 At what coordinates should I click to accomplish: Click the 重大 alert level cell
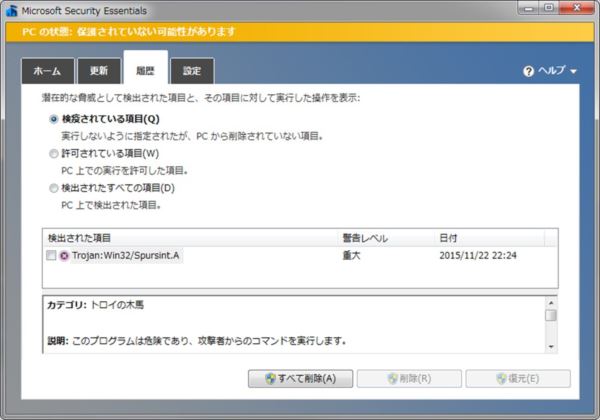click(x=351, y=256)
